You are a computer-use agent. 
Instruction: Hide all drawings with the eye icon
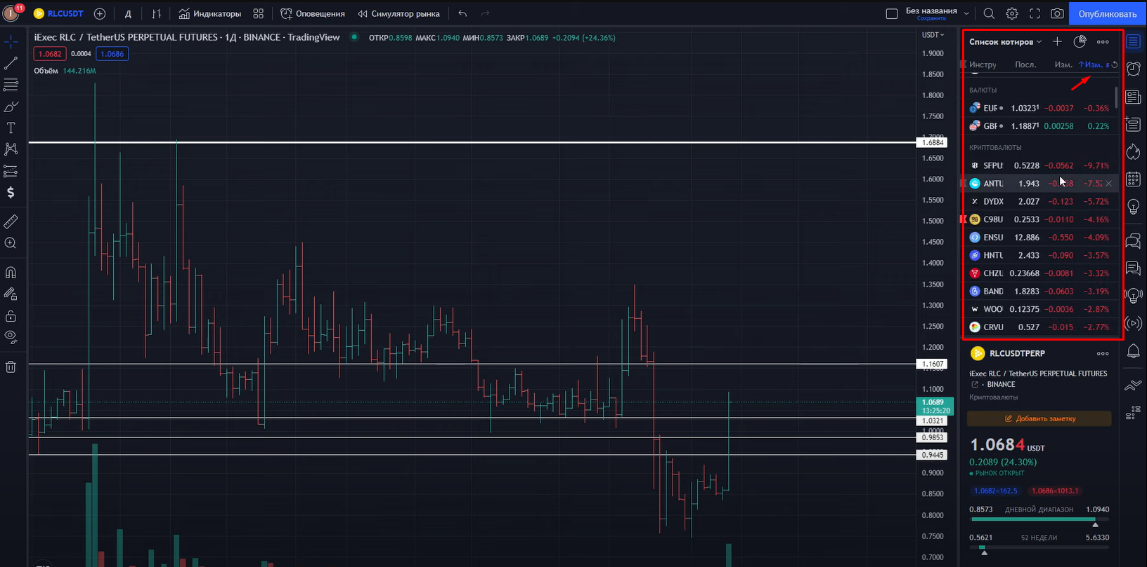[11, 337]
